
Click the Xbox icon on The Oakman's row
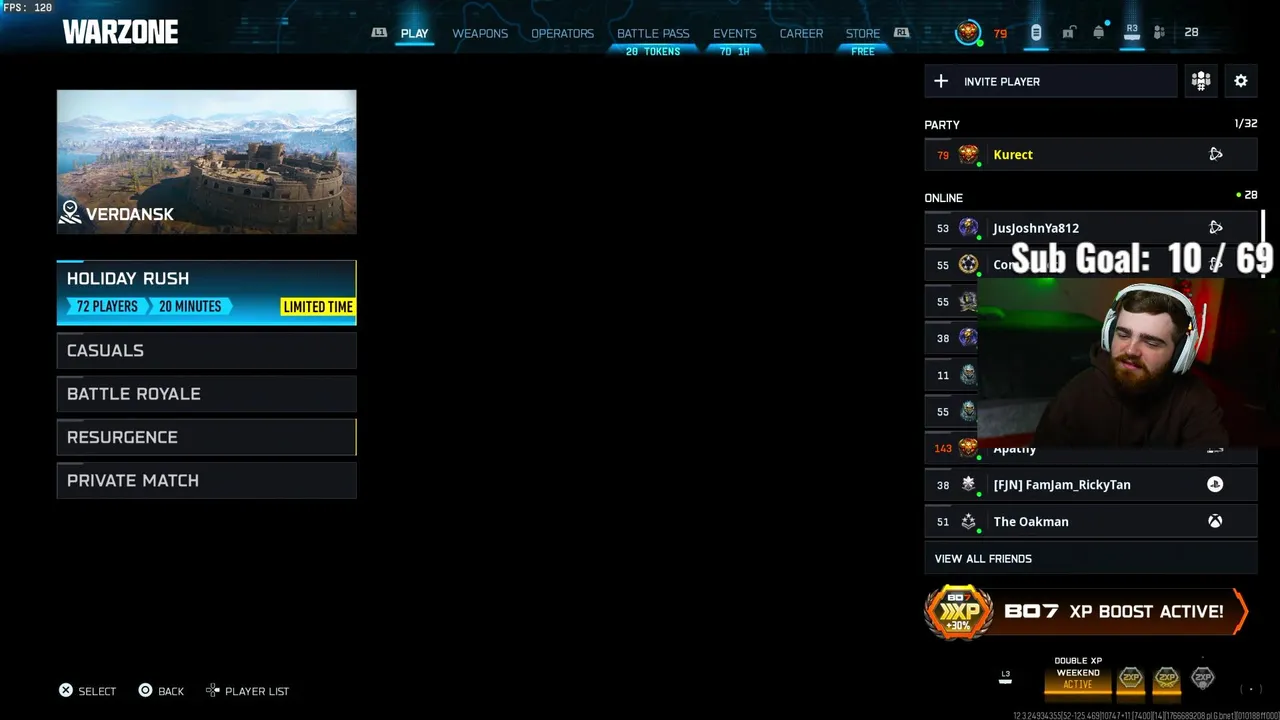[1215, 521]
